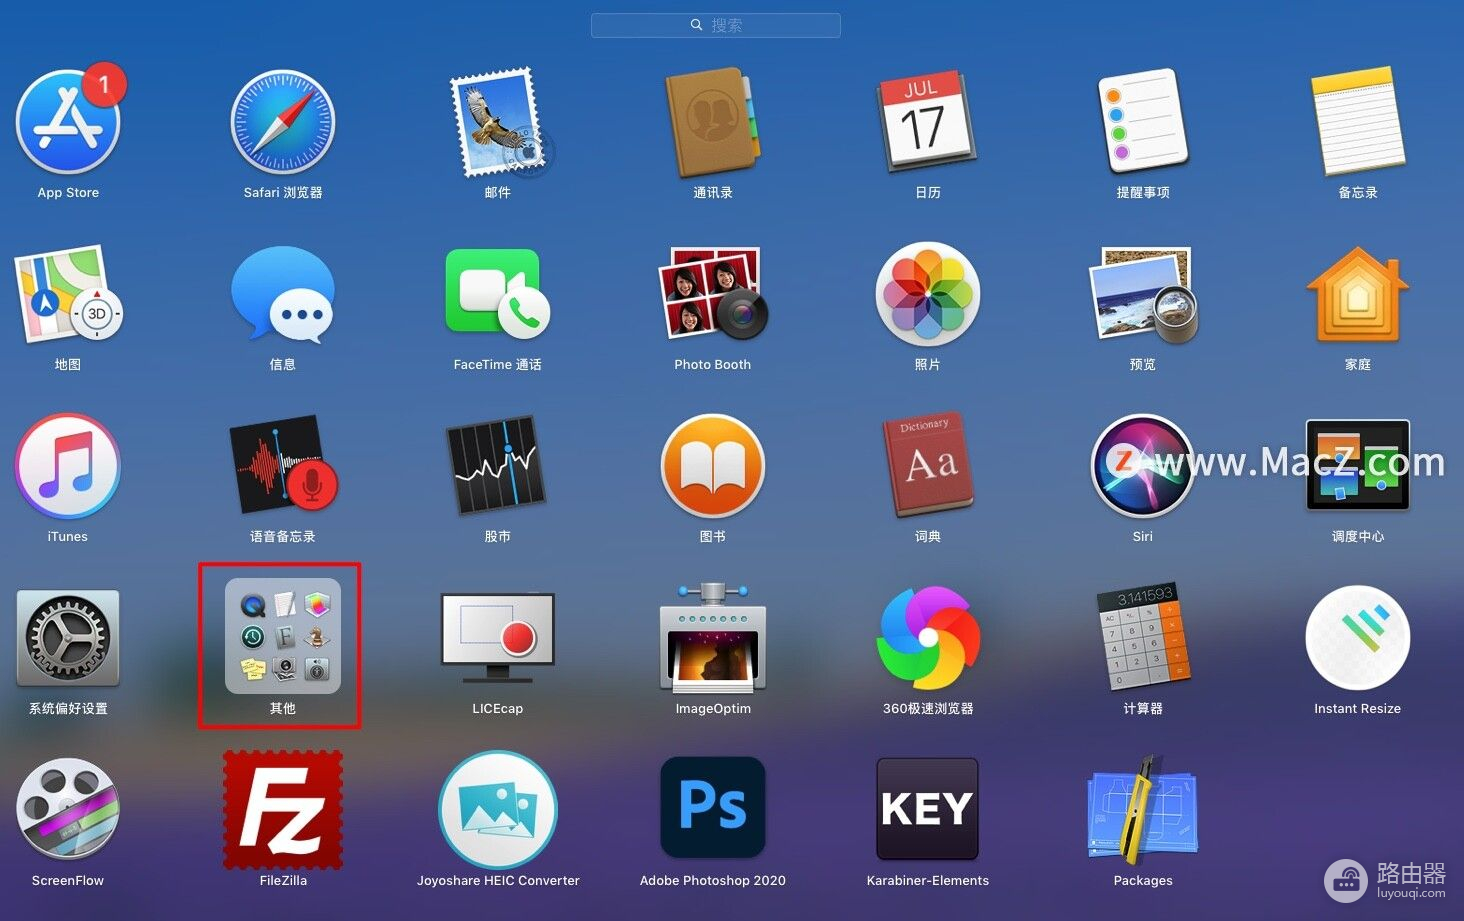Screen dimensions: 1464x921
Task: Launch 词典 Dictionary
Action: coord(928,466)
